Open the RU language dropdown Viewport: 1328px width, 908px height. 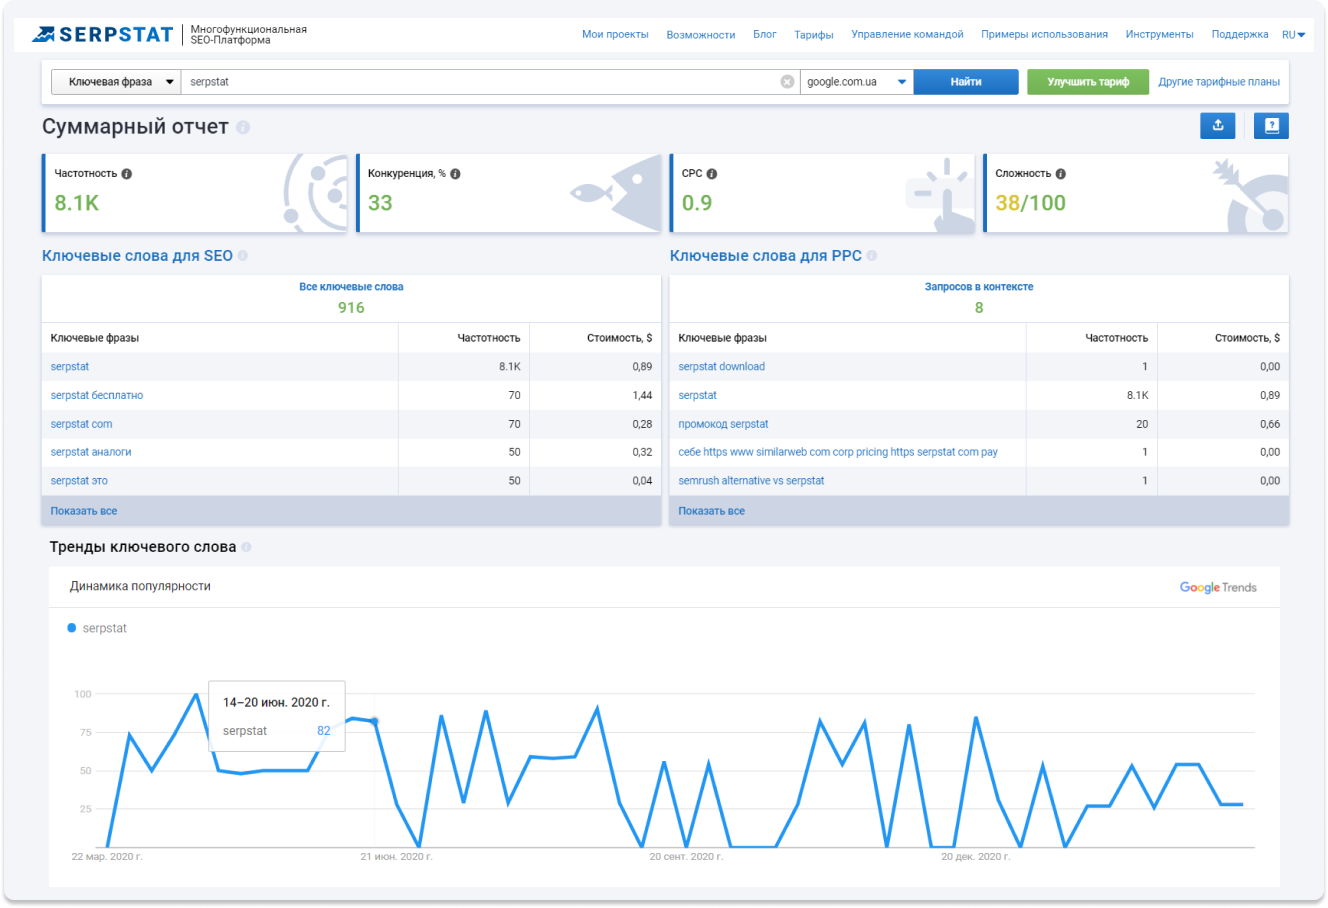pos(1294,35)
